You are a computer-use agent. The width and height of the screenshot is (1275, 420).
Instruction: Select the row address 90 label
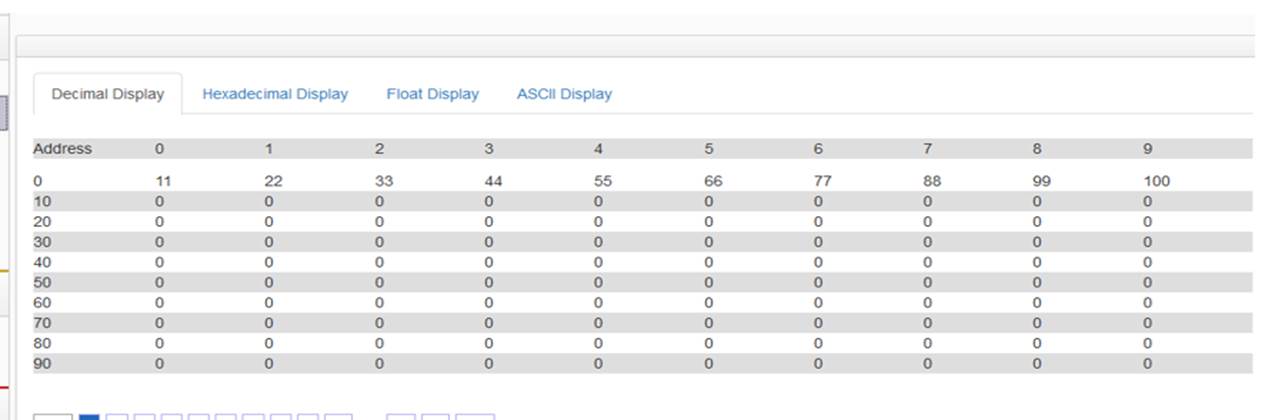(x=42, y=364)
